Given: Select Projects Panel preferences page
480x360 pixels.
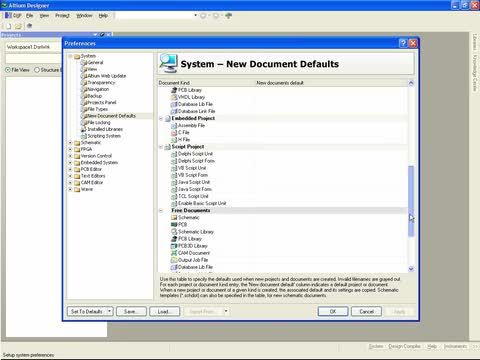Looking at the screenshot, I should tap(102, 103).
